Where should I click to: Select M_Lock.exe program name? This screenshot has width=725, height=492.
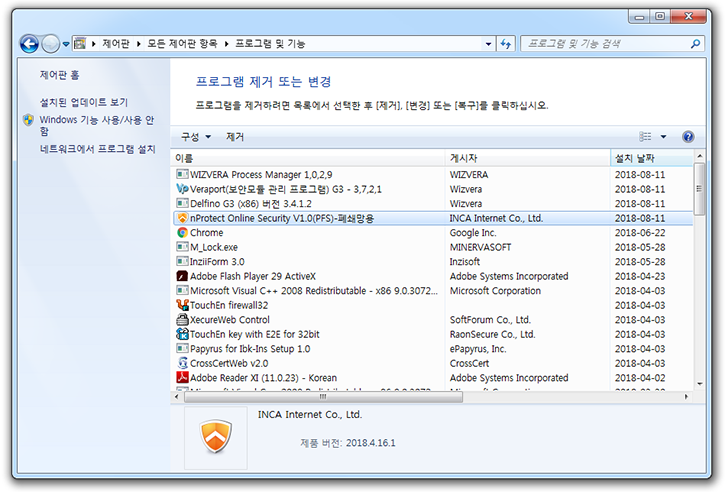(214, 247)
